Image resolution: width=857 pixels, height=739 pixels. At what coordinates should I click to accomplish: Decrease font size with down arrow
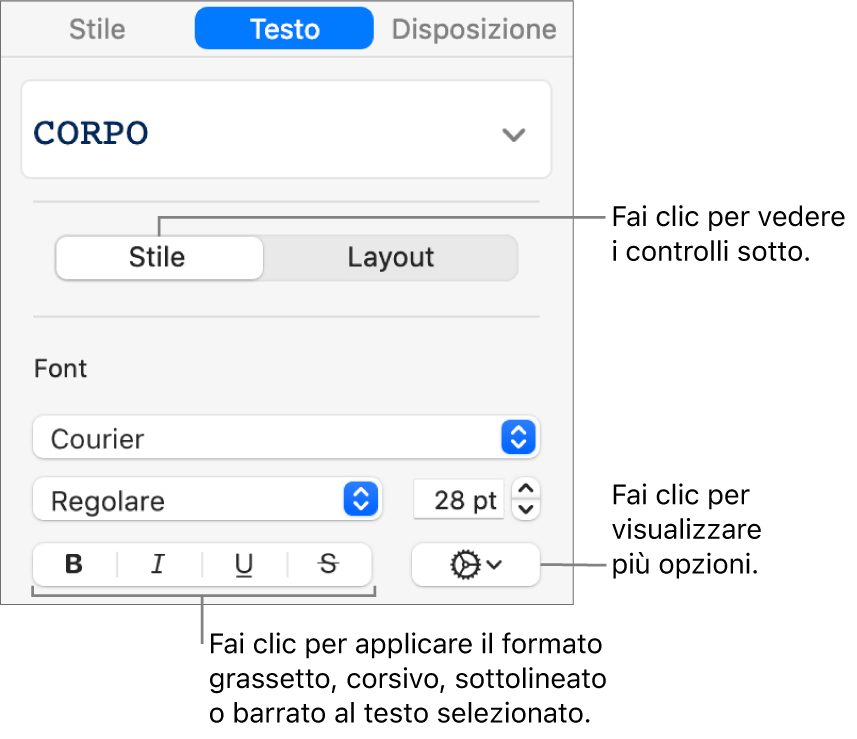point(526,509)
